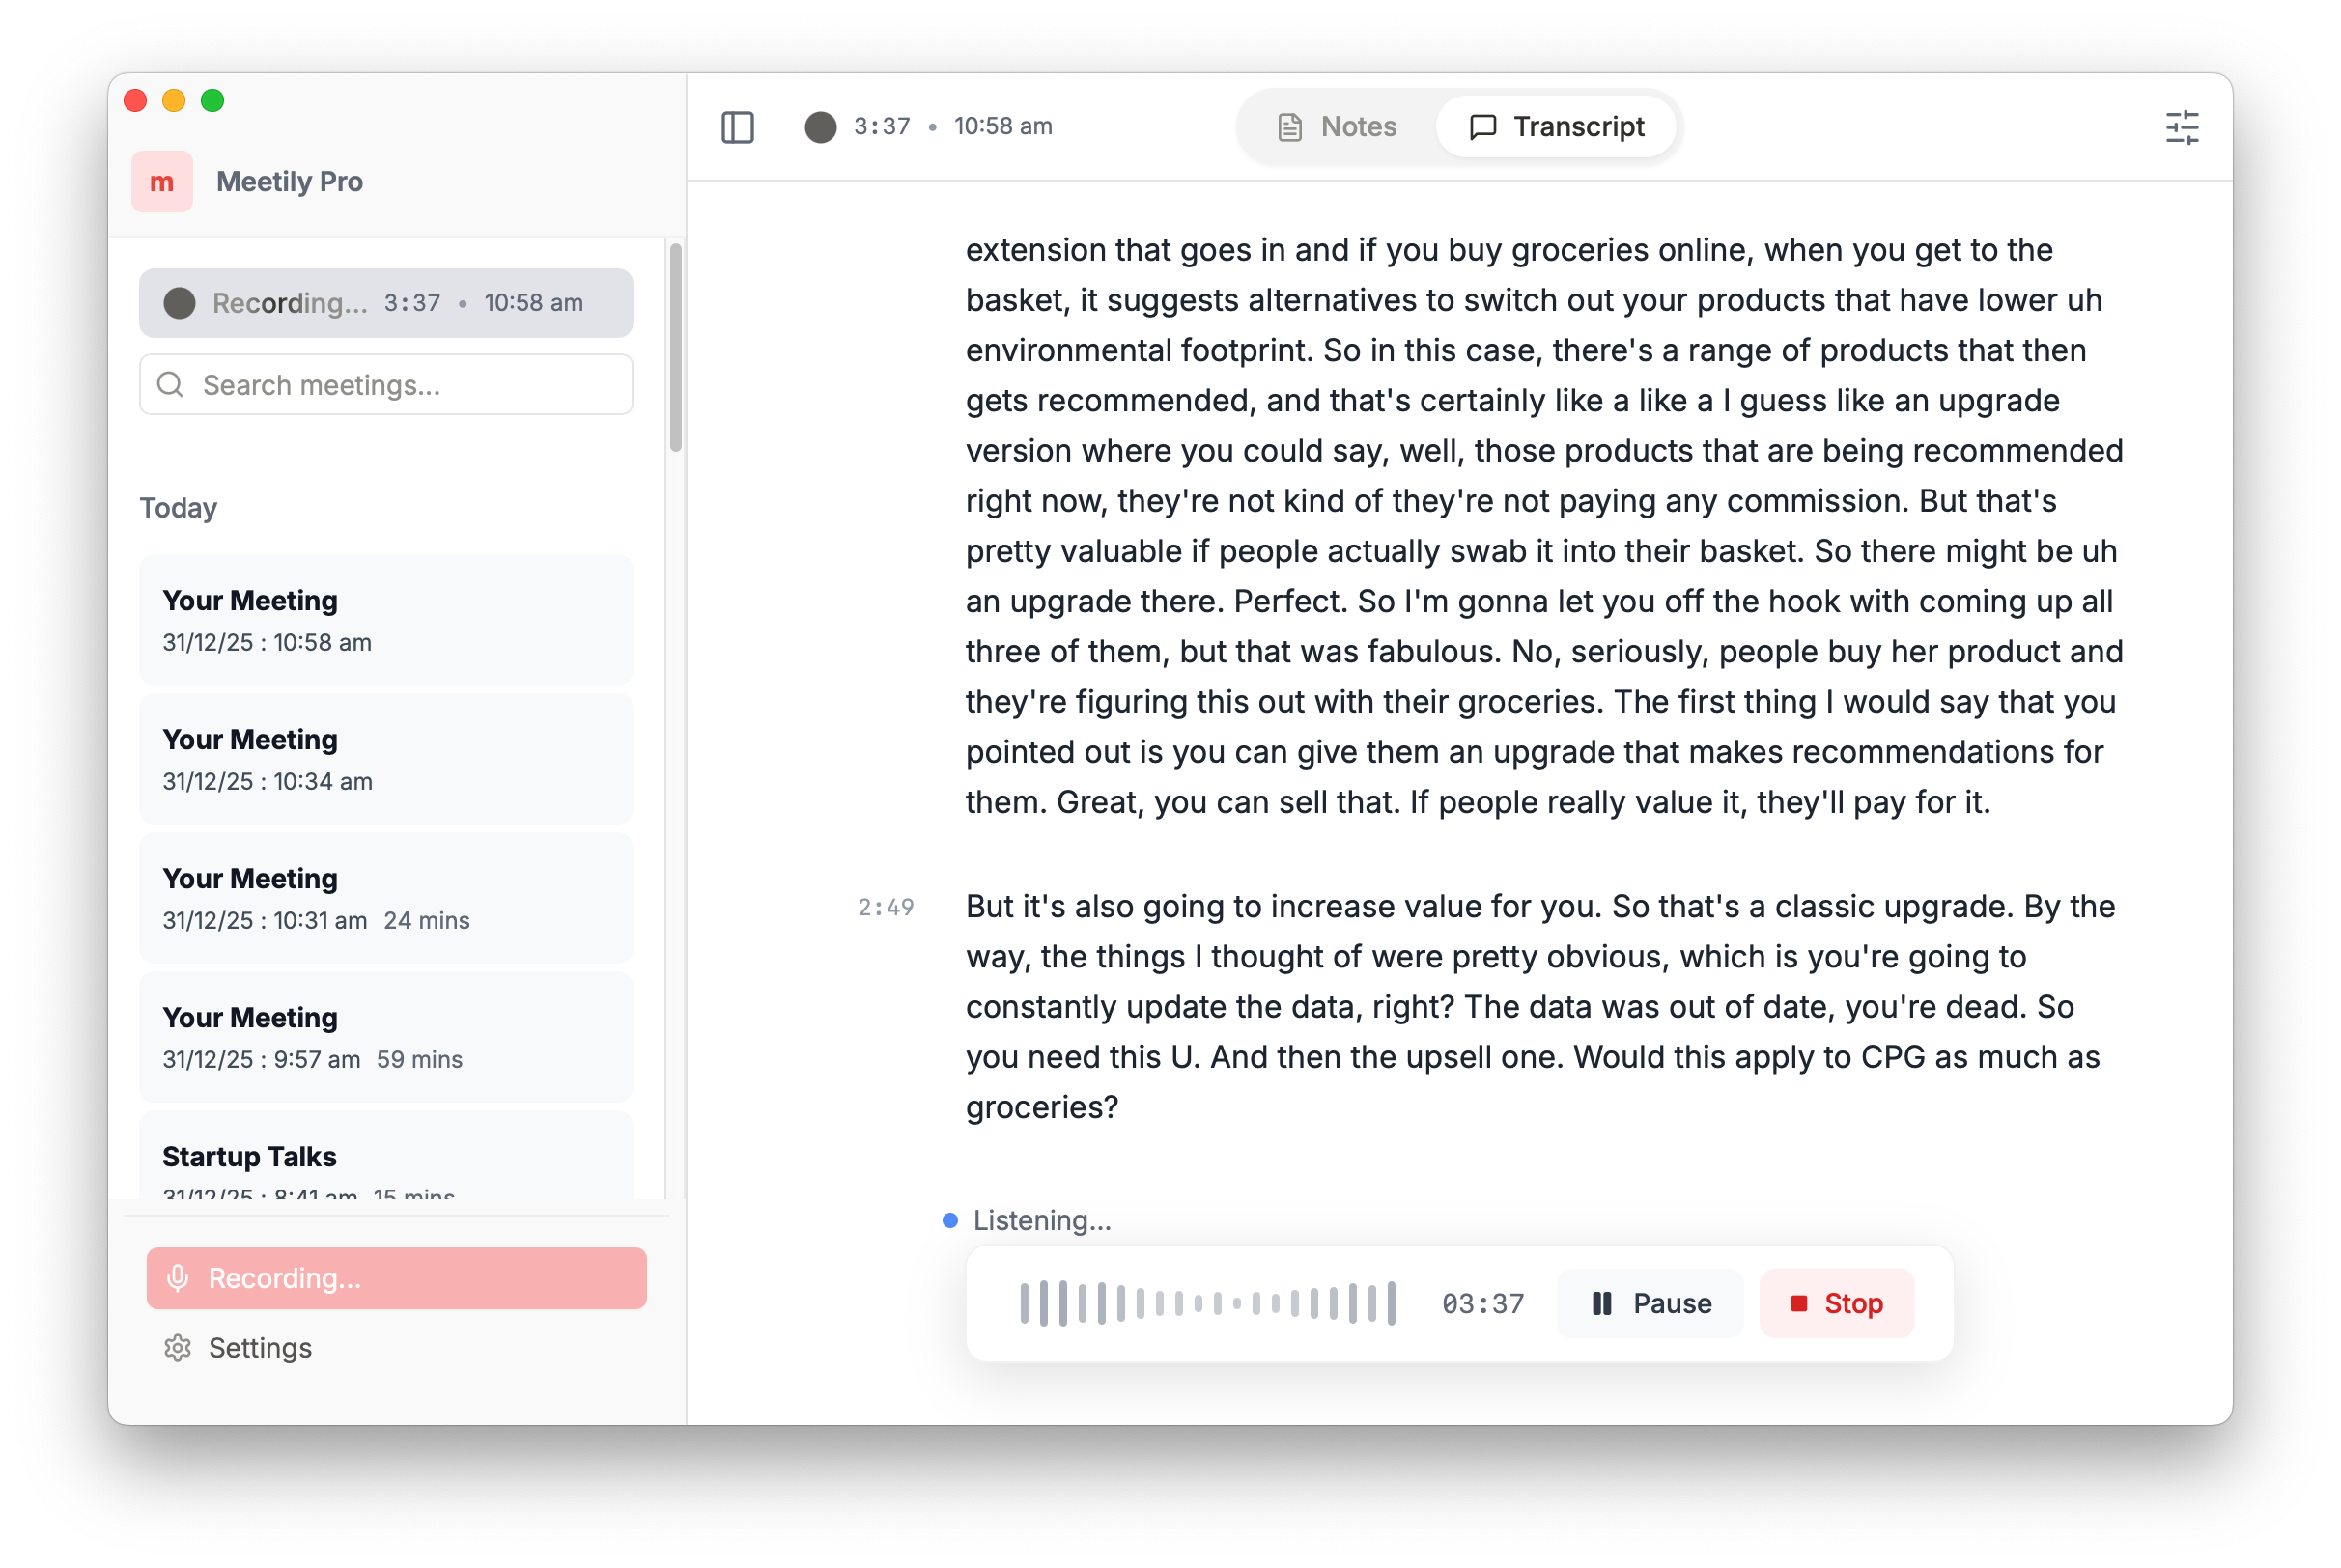2341x1568 pixels.
Task: Toggle the sidebar panel icon
Action: pyautogui.click(x=738, y=127)
